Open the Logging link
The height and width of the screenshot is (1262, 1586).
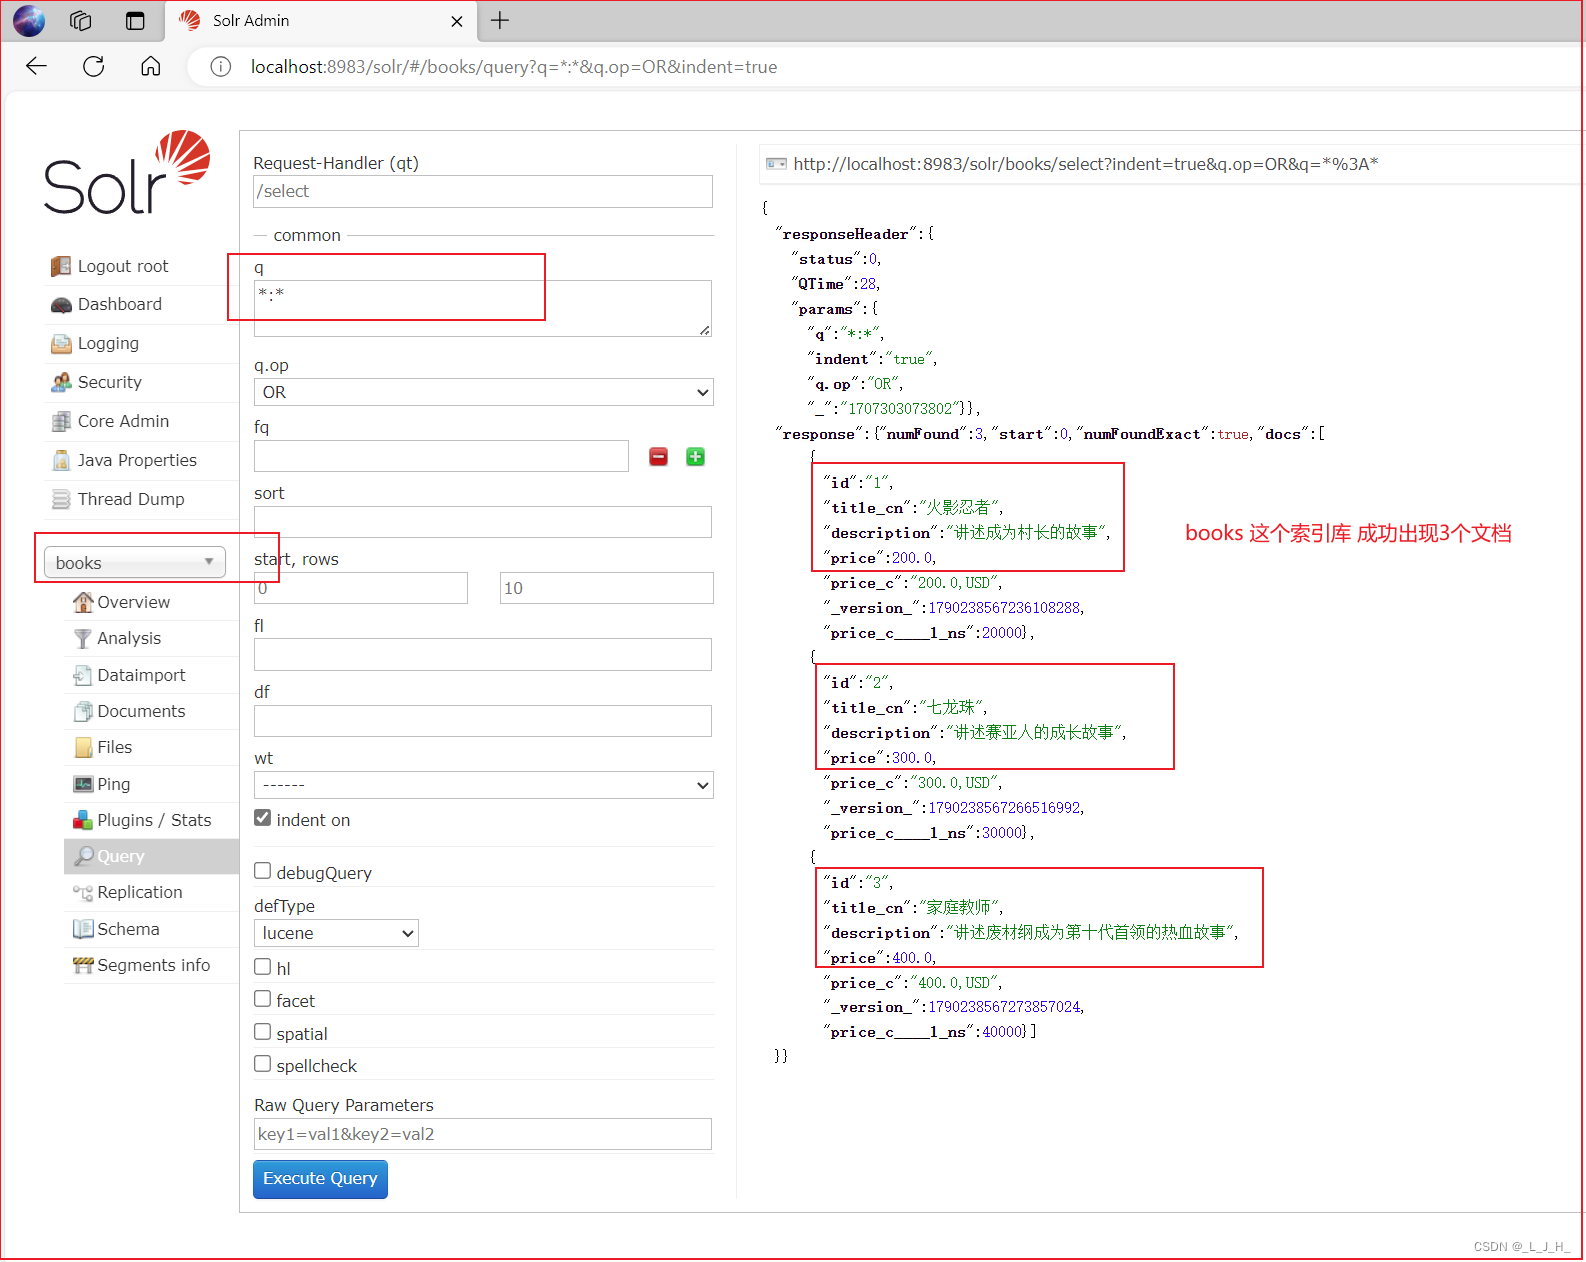click(x=108, y=343)
